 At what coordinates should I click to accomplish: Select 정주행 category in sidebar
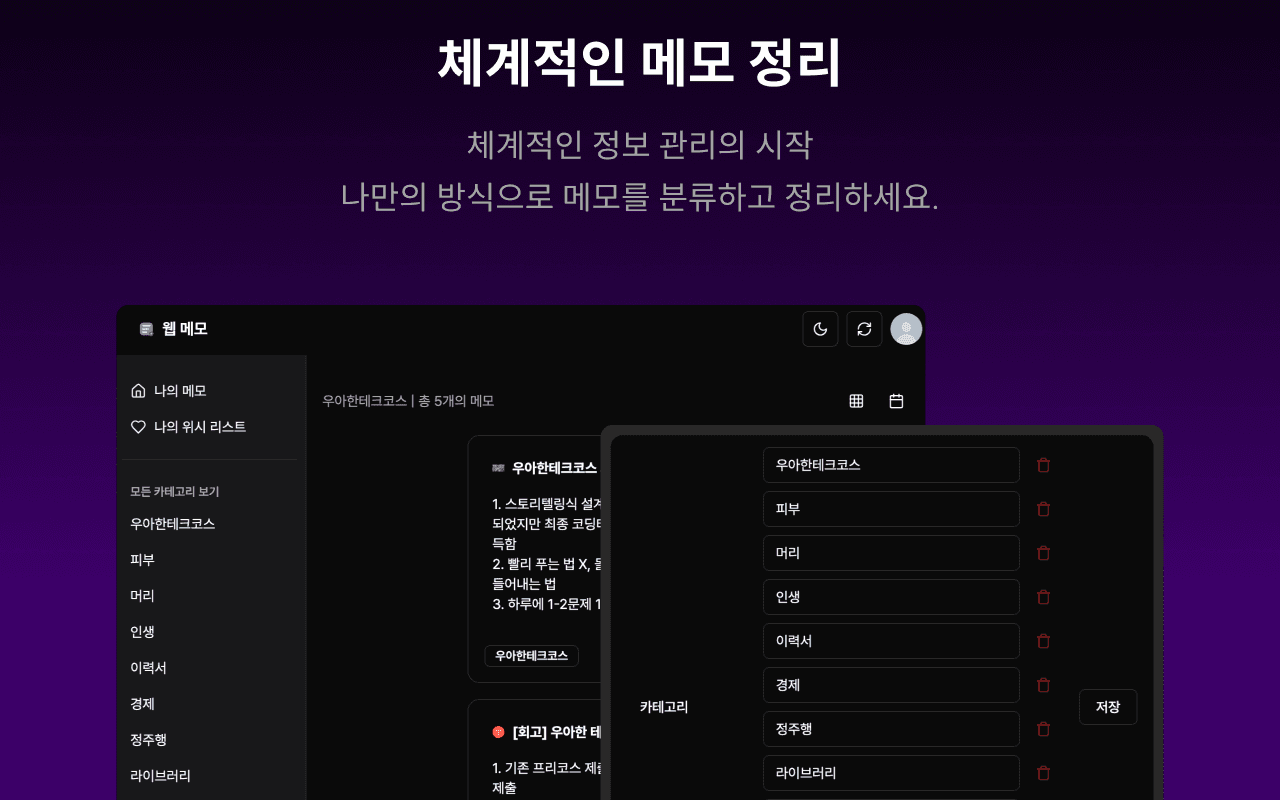point(148,740)
